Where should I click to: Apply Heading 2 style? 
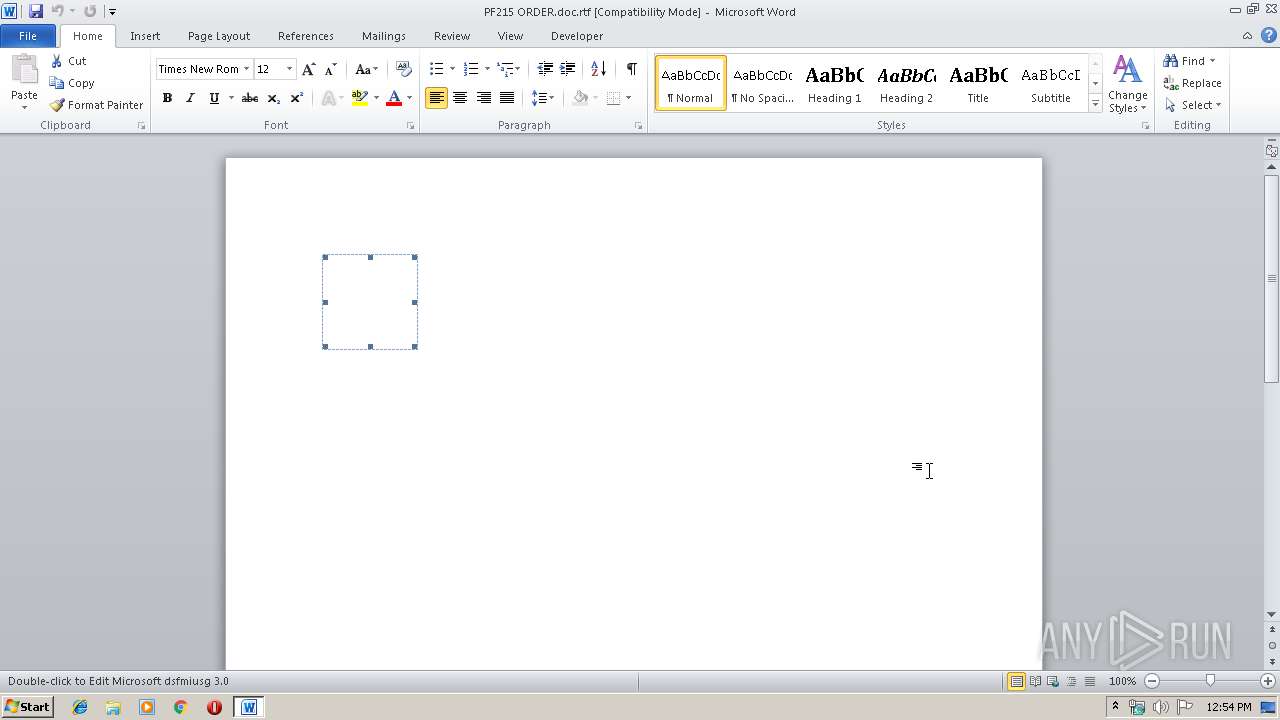[906, 83]
